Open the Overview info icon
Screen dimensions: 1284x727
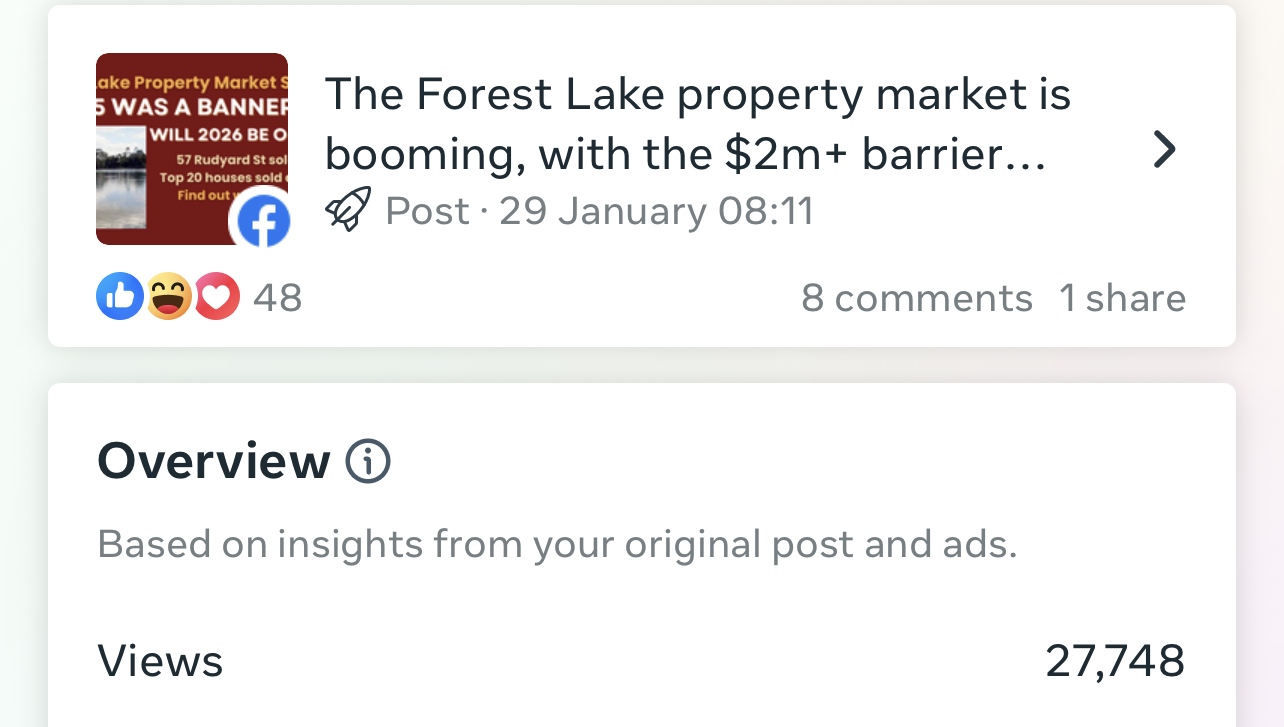[x=367, y=462]
